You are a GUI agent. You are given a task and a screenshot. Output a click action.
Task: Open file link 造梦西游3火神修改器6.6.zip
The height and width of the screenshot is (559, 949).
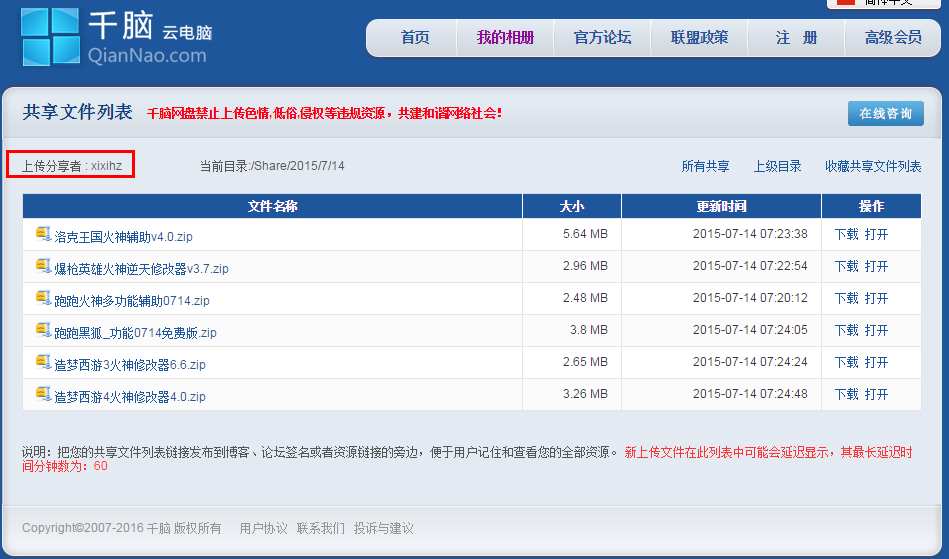tap(130, 365)
